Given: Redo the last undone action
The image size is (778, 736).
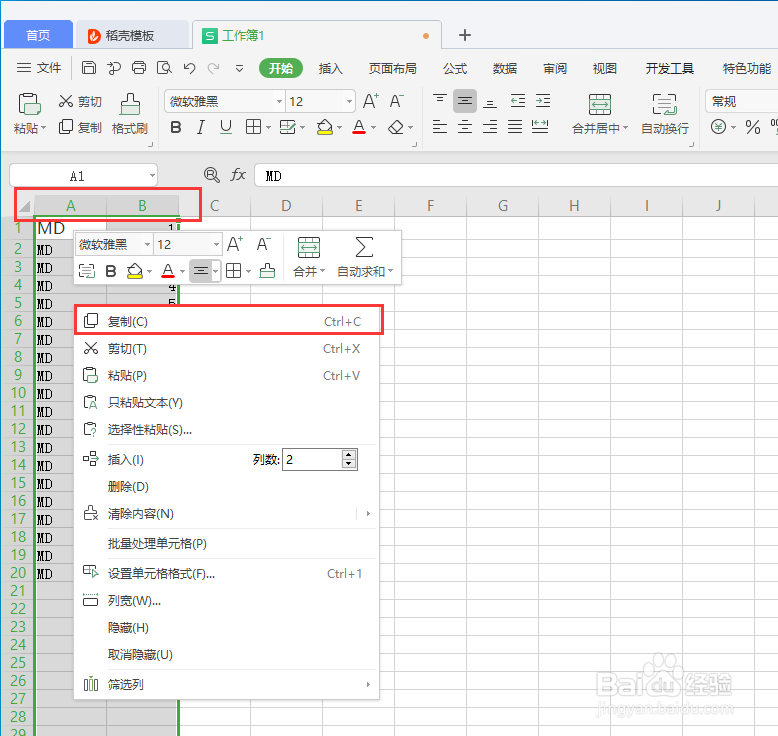Looking at the screenshot, I should tap(213, 68).
